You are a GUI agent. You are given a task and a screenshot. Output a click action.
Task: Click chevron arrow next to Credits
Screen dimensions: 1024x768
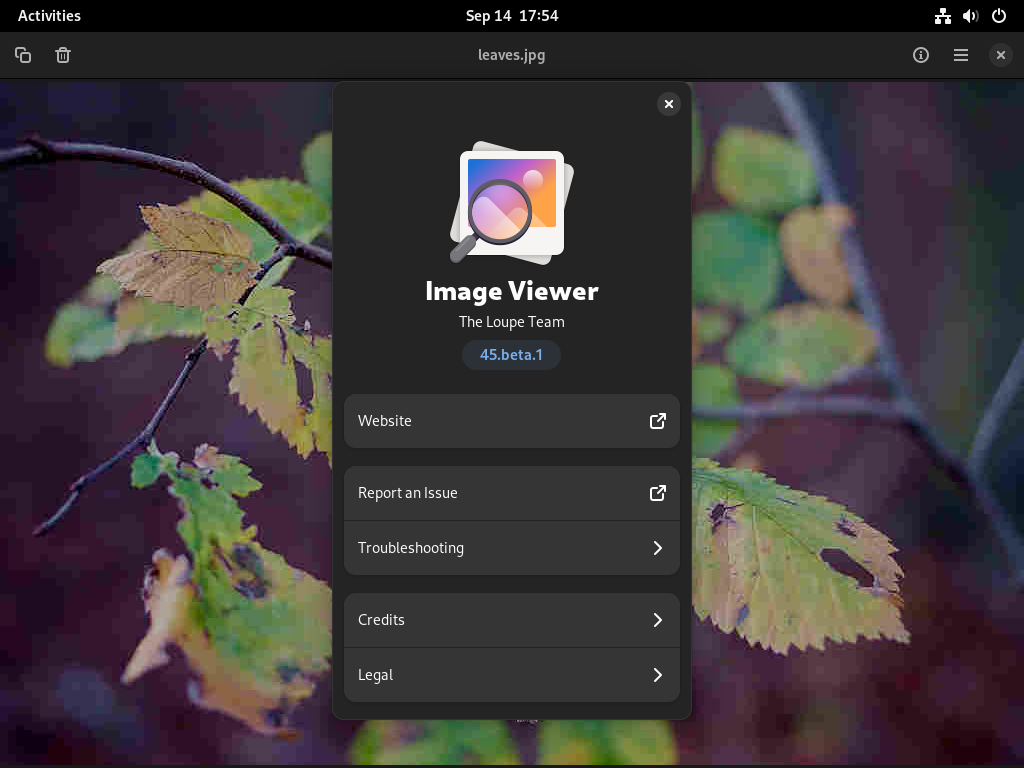[x=658, y=620]
